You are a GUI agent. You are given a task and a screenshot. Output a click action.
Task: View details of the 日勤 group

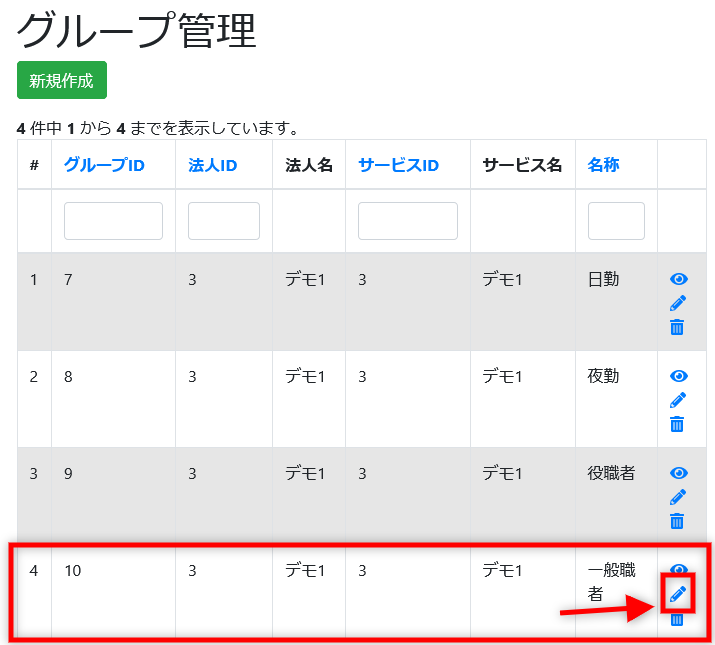pyautogui.click(x=678, y=279)
